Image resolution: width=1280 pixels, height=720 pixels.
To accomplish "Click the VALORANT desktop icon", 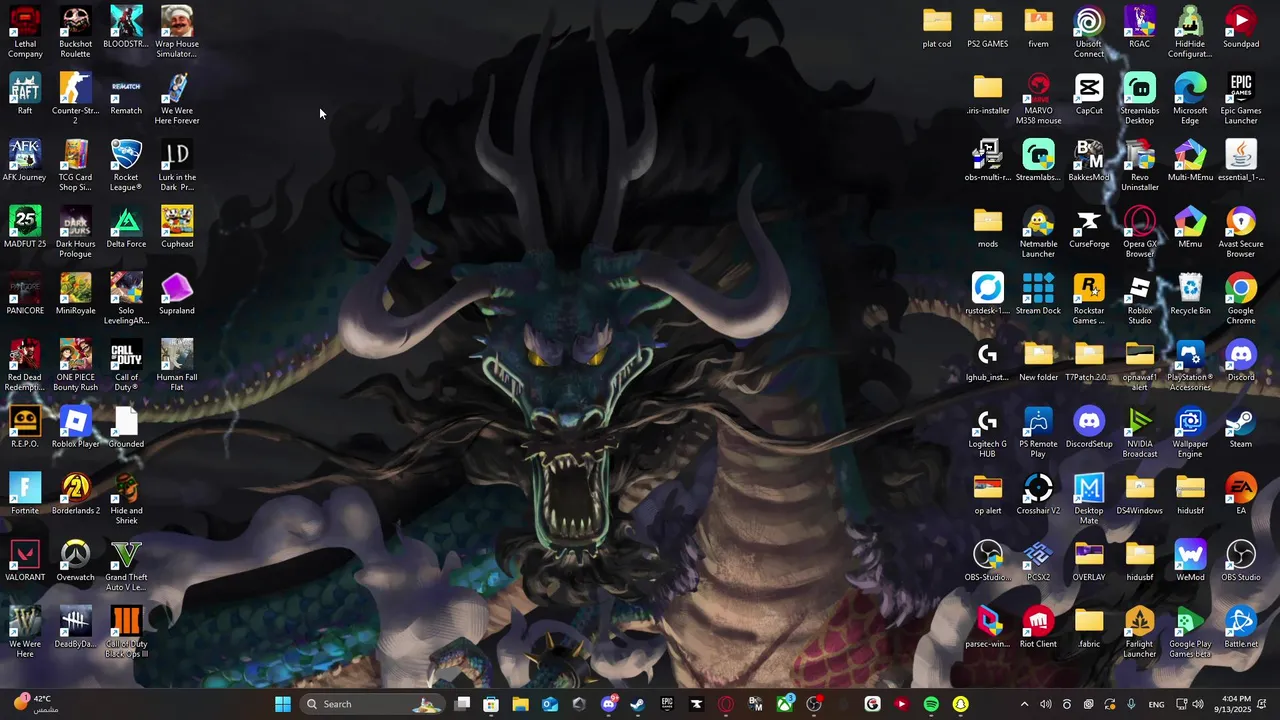I will coord(25,561).
